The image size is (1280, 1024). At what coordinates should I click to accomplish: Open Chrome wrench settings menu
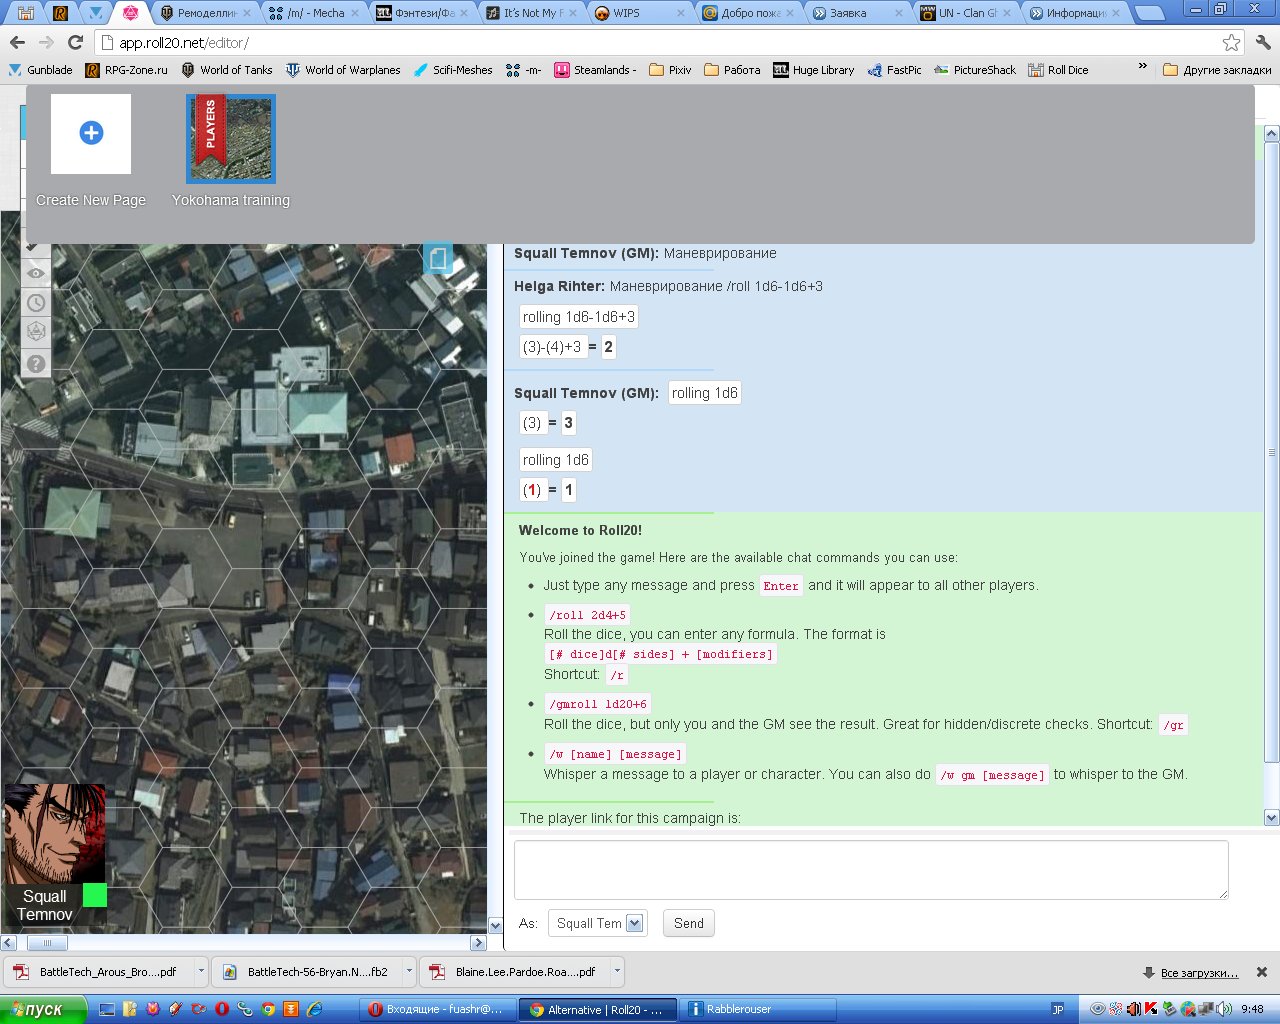(x=1263, y=43)
